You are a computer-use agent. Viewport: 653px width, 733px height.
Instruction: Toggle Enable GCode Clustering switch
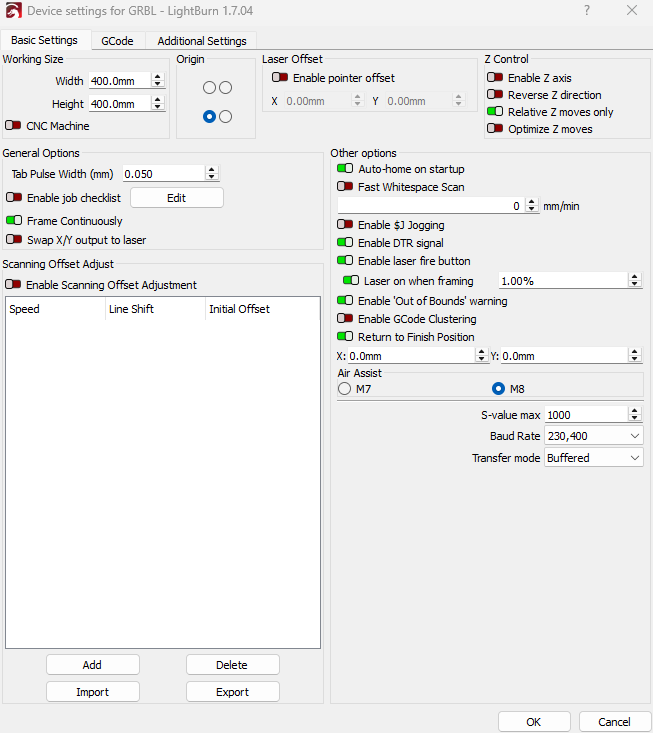[345, 318]
